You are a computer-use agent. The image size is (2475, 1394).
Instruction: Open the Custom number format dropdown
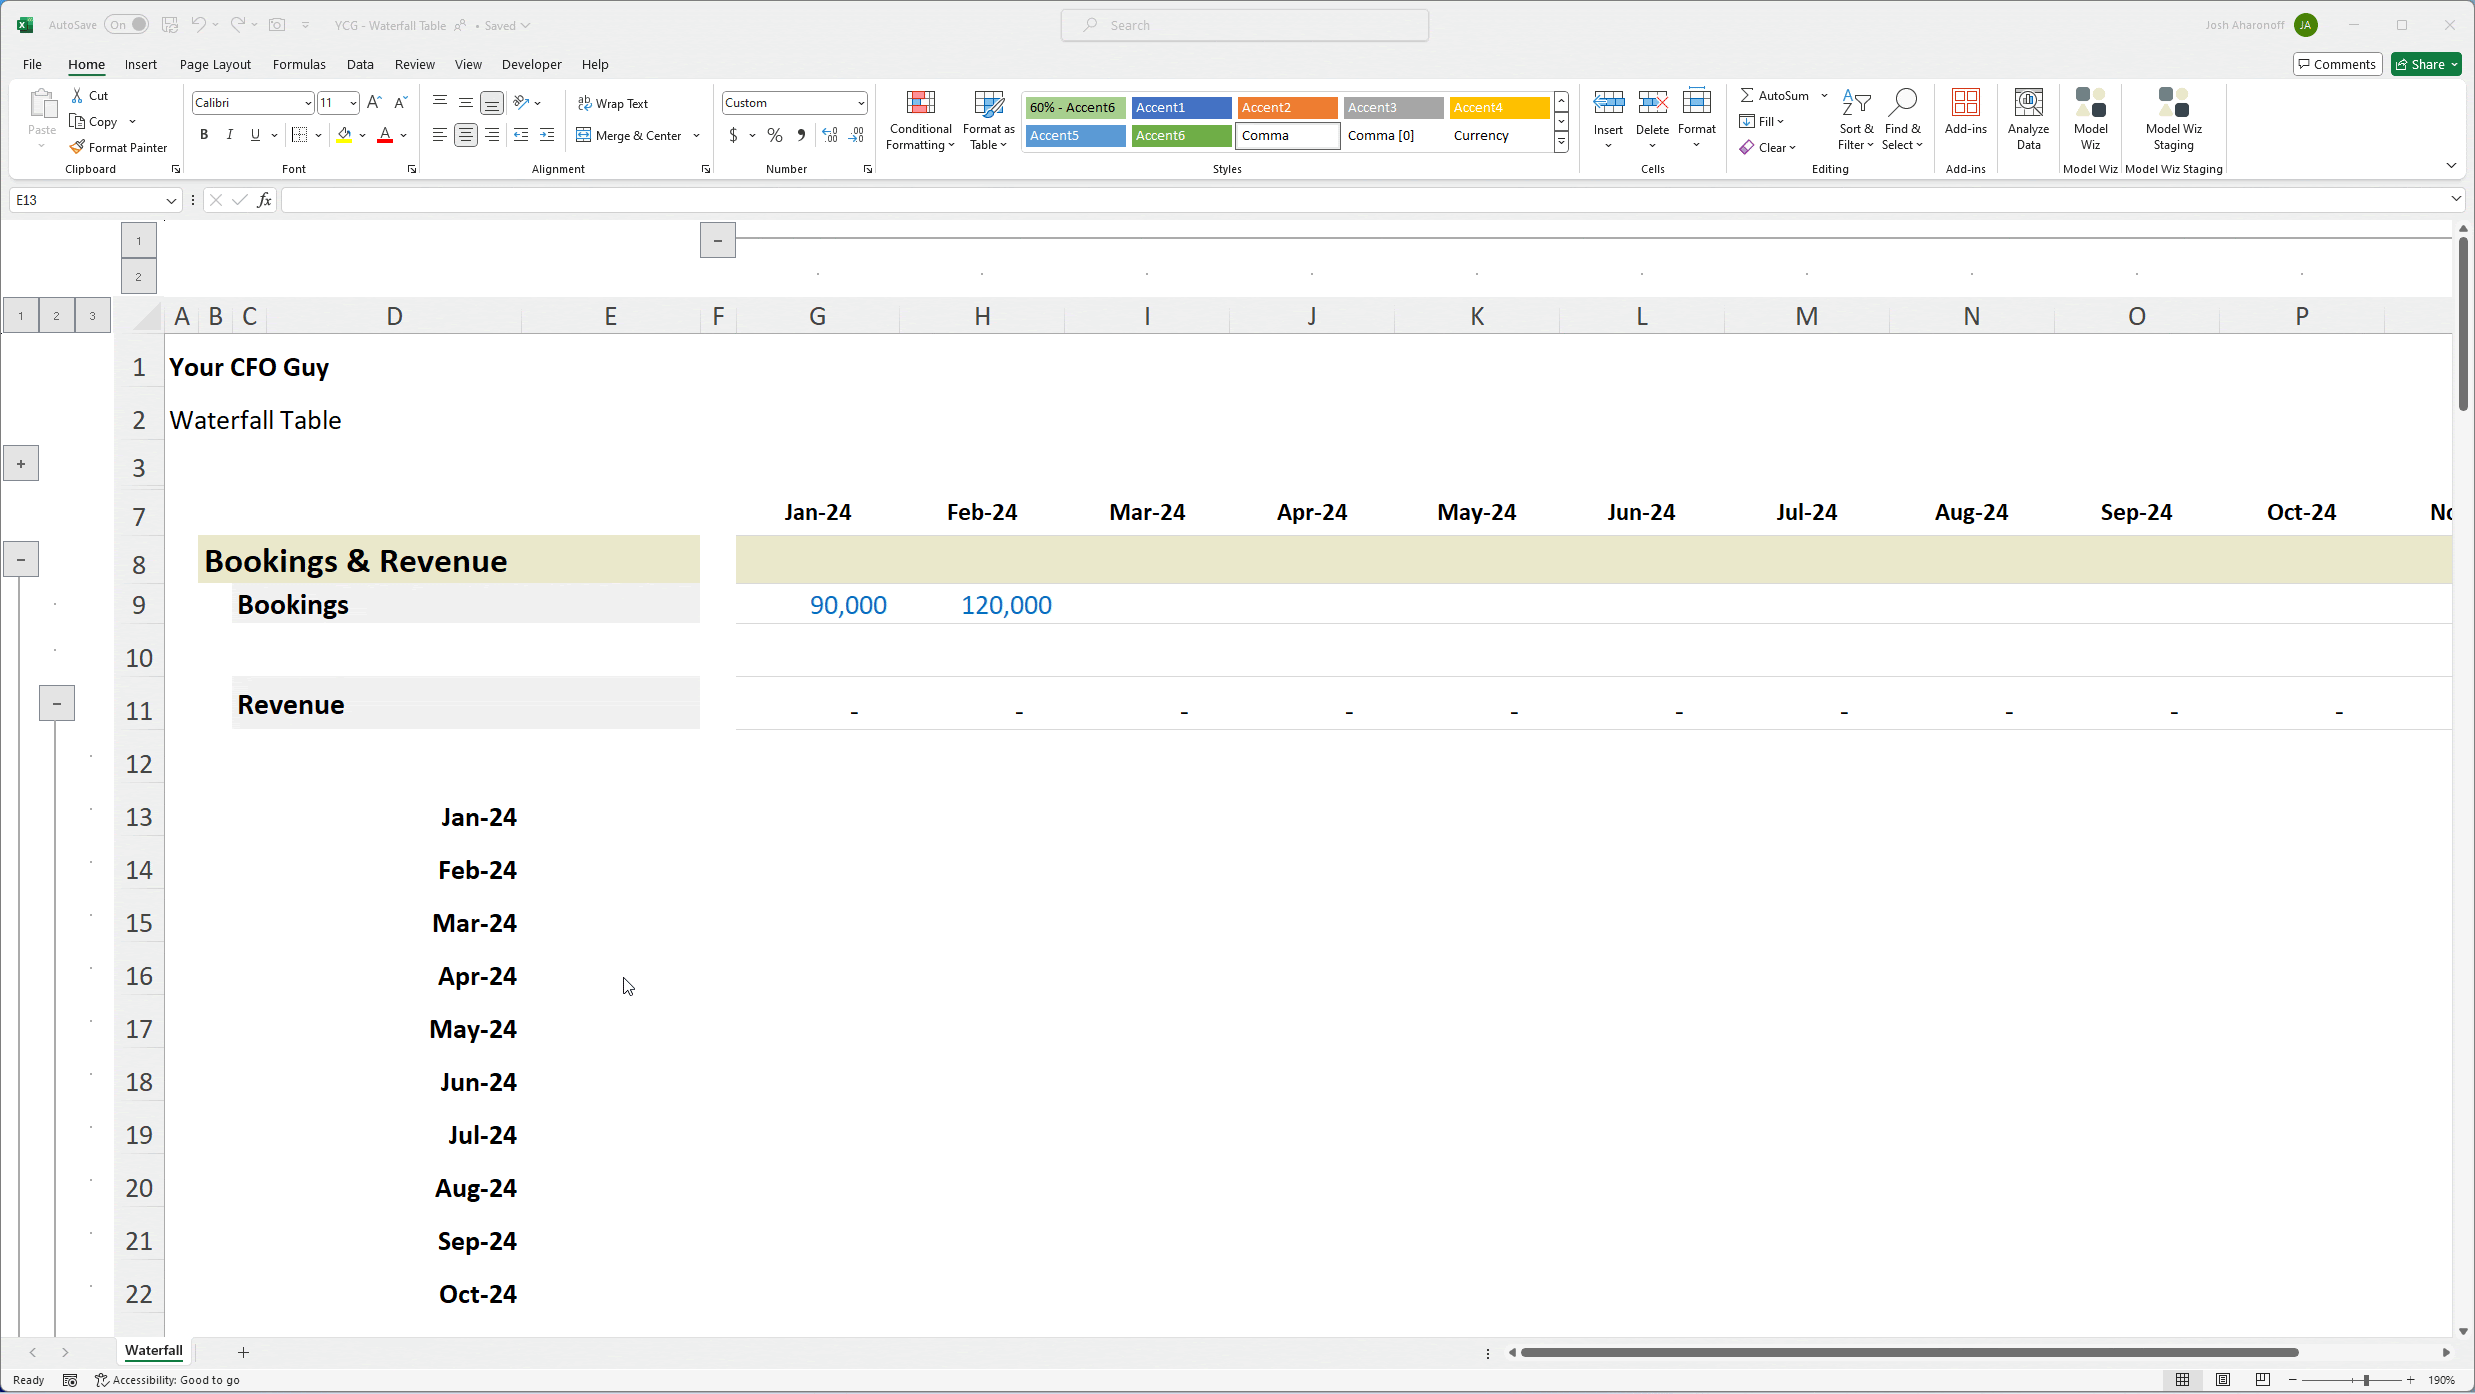860,102
